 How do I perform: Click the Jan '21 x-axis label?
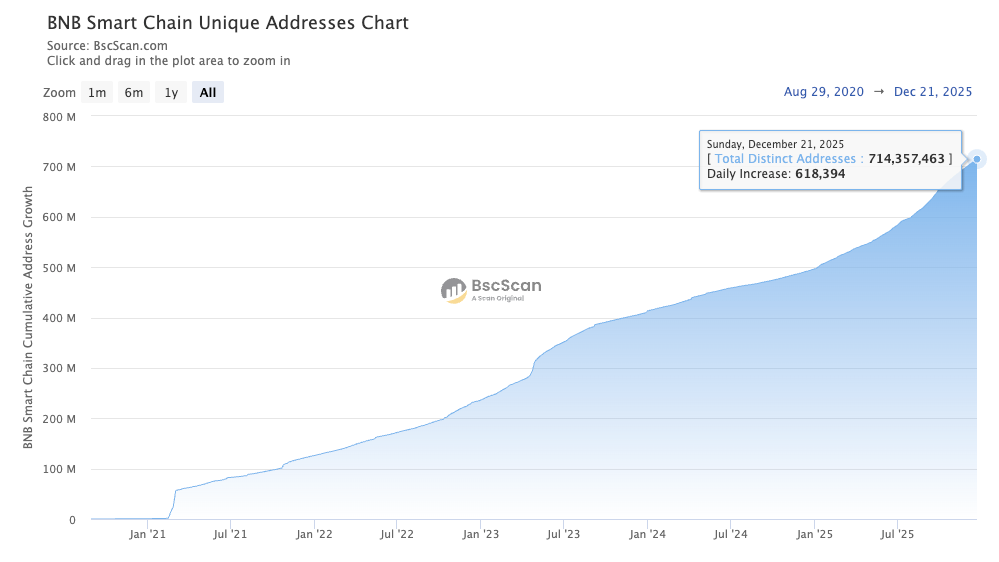point(147,534)
